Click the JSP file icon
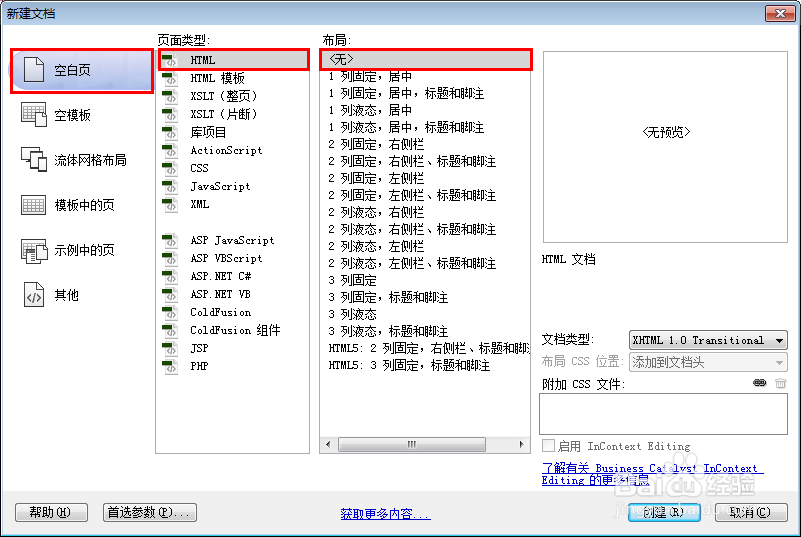Image resolution: width=801 pixels, height=537 pixels. click(x=170, y=348)
